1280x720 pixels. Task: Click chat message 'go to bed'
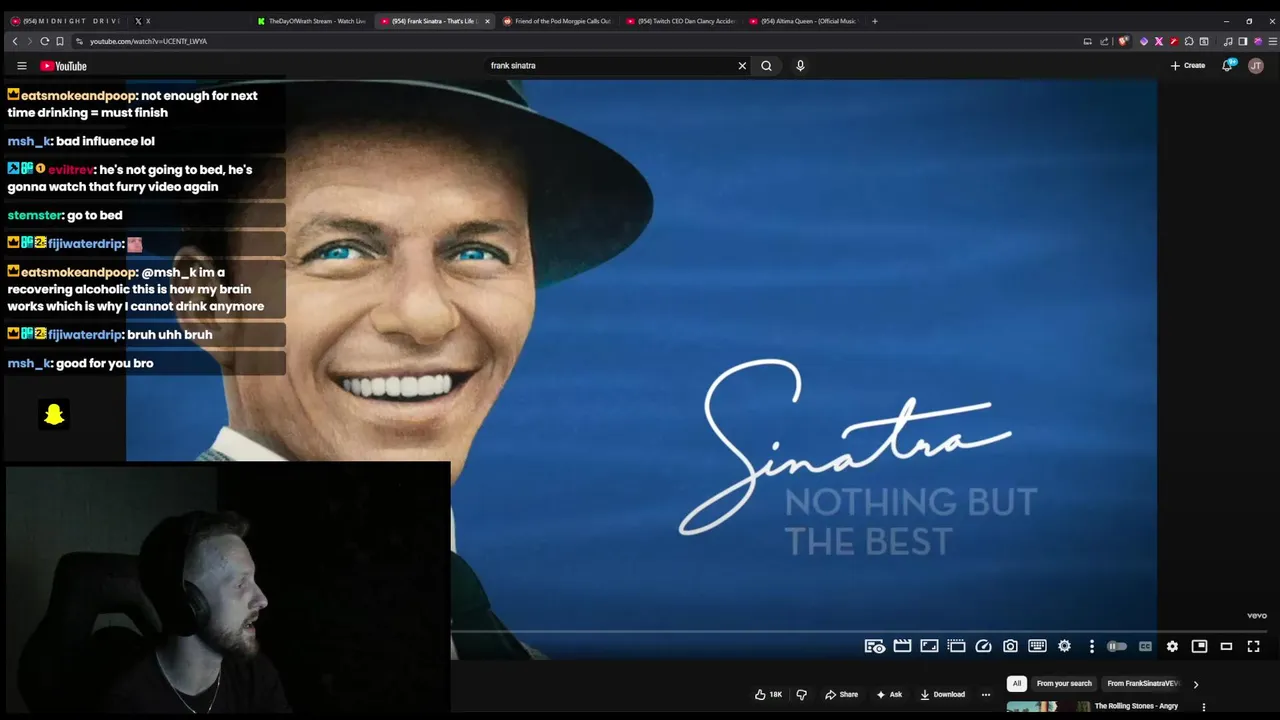(x=94, y=215)
